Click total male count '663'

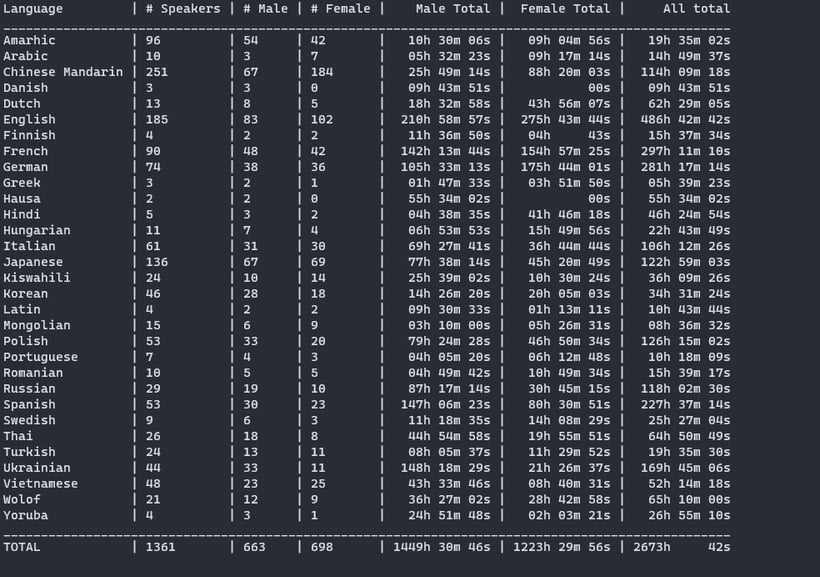point(254,547)
